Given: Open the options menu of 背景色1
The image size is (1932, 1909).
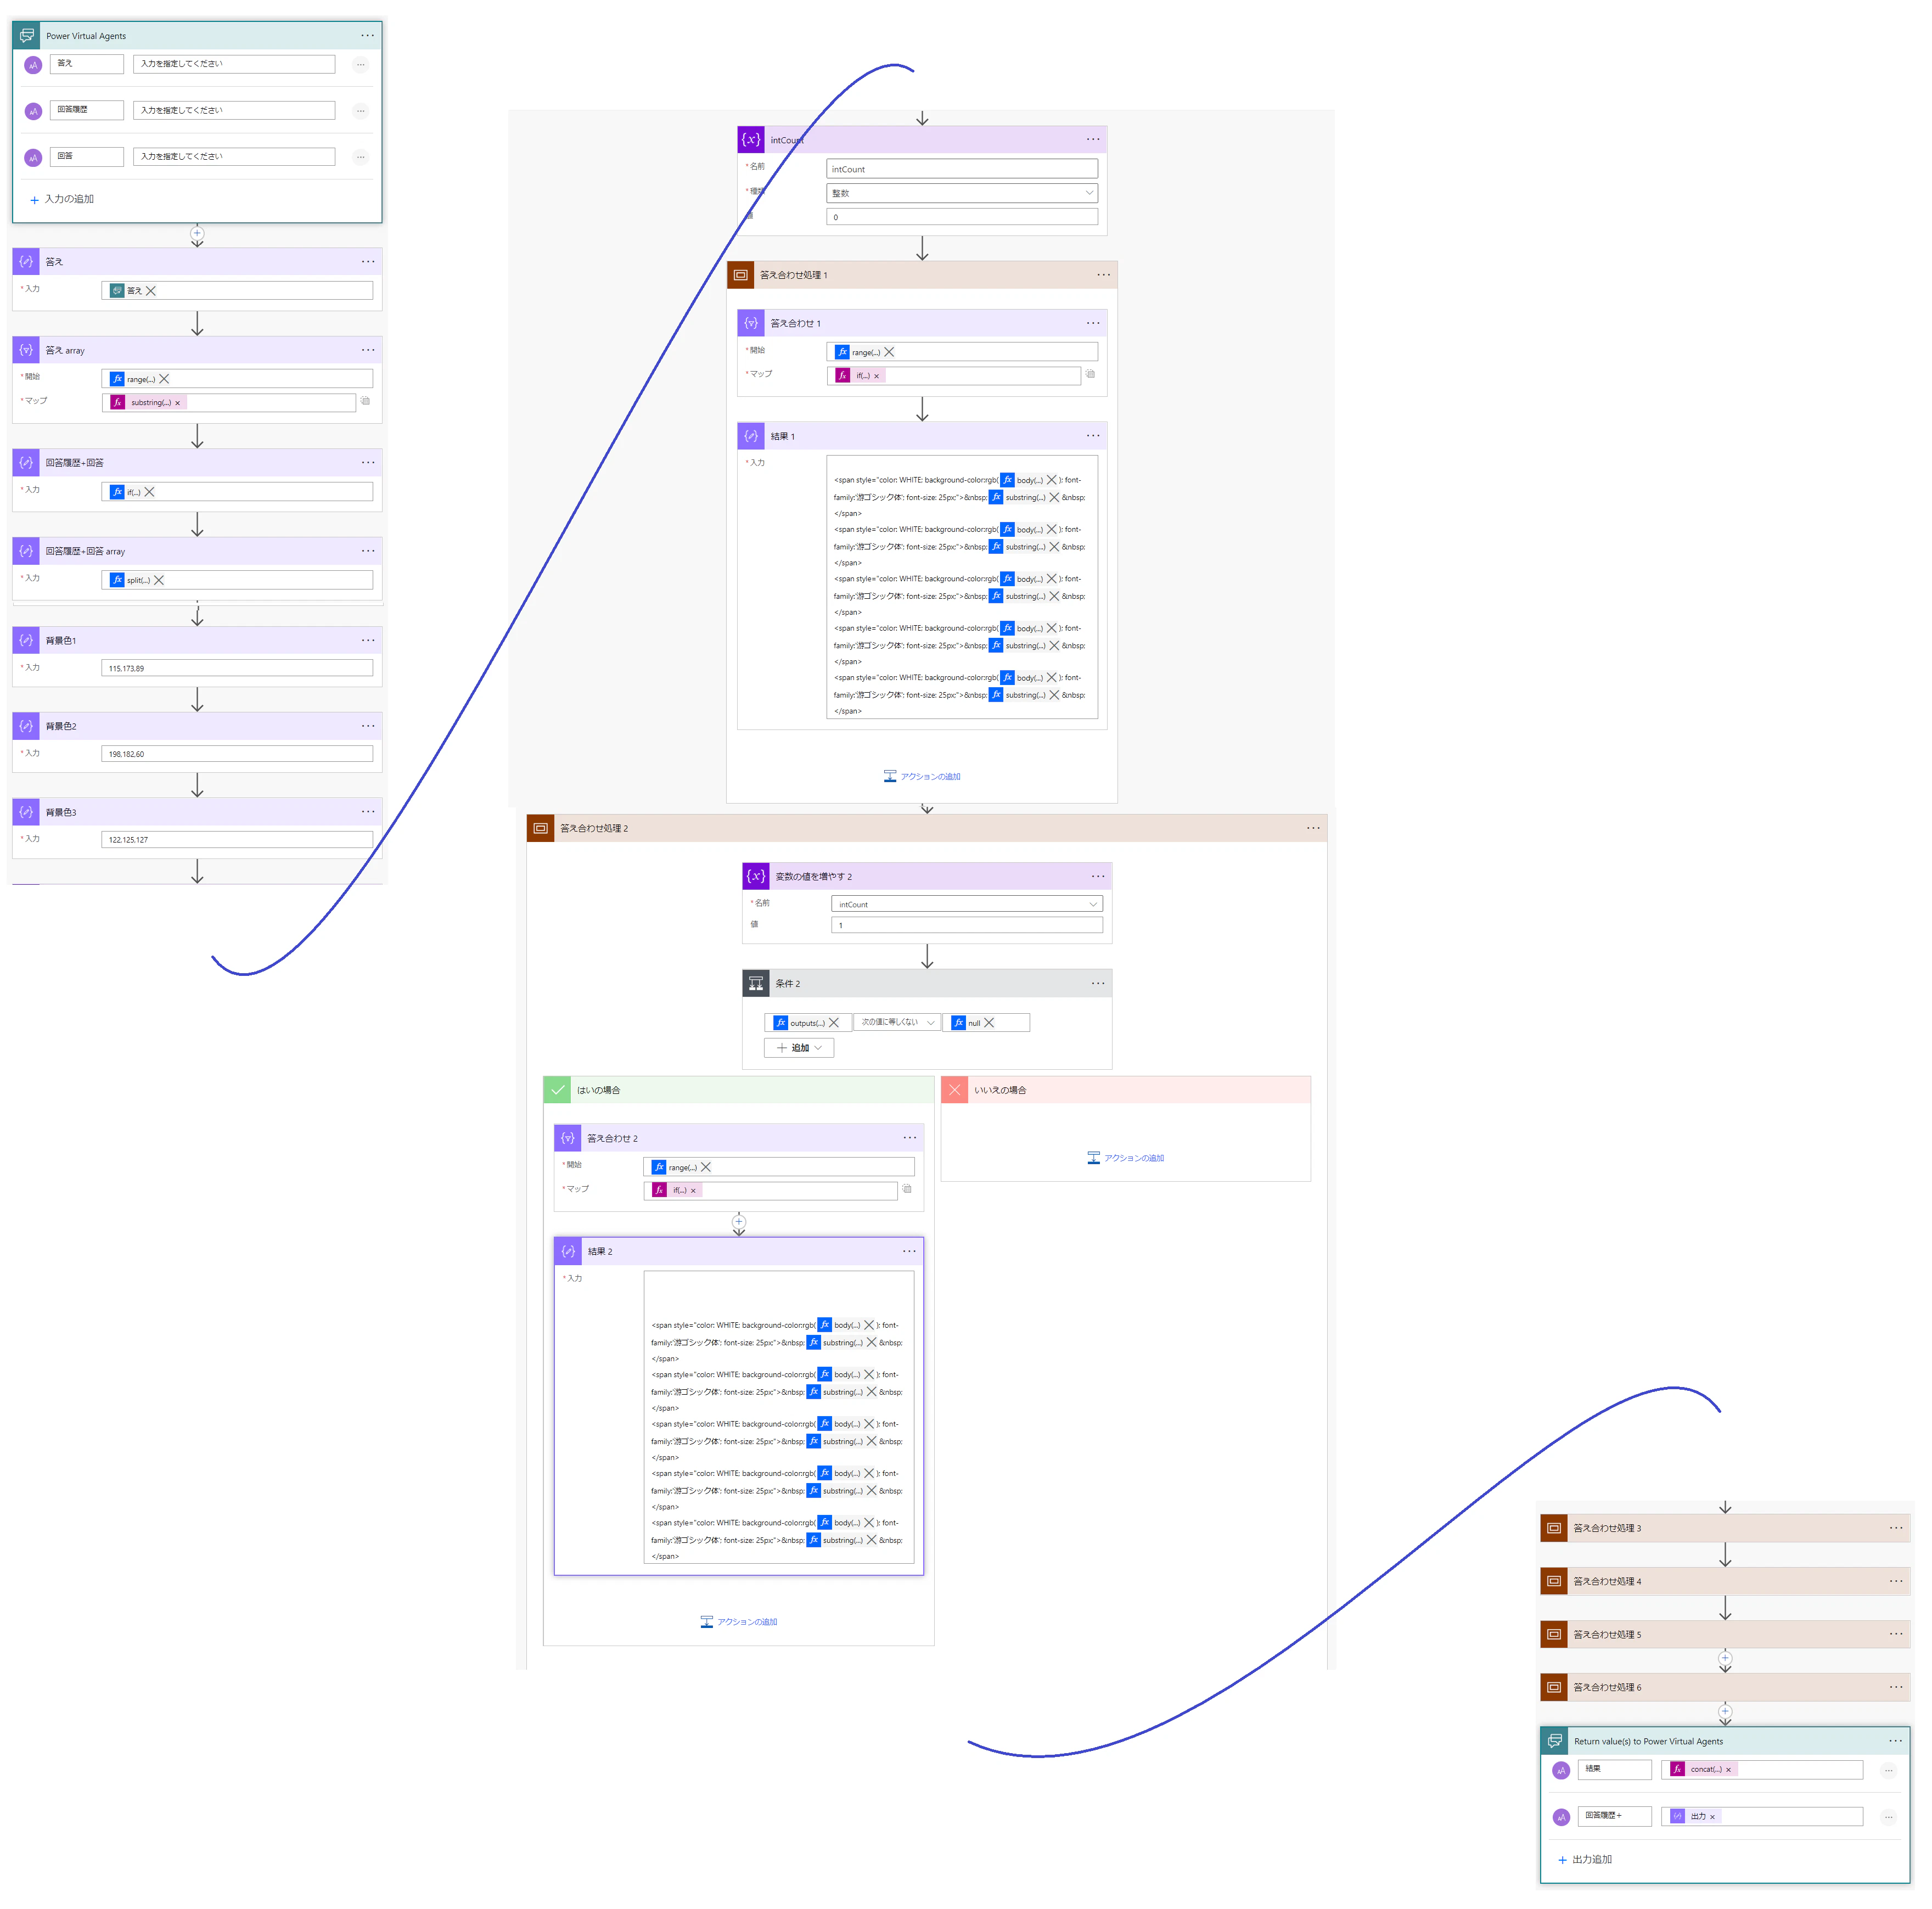Looking at the screenshot, I should pyautogui.click(x=368, y=640).
